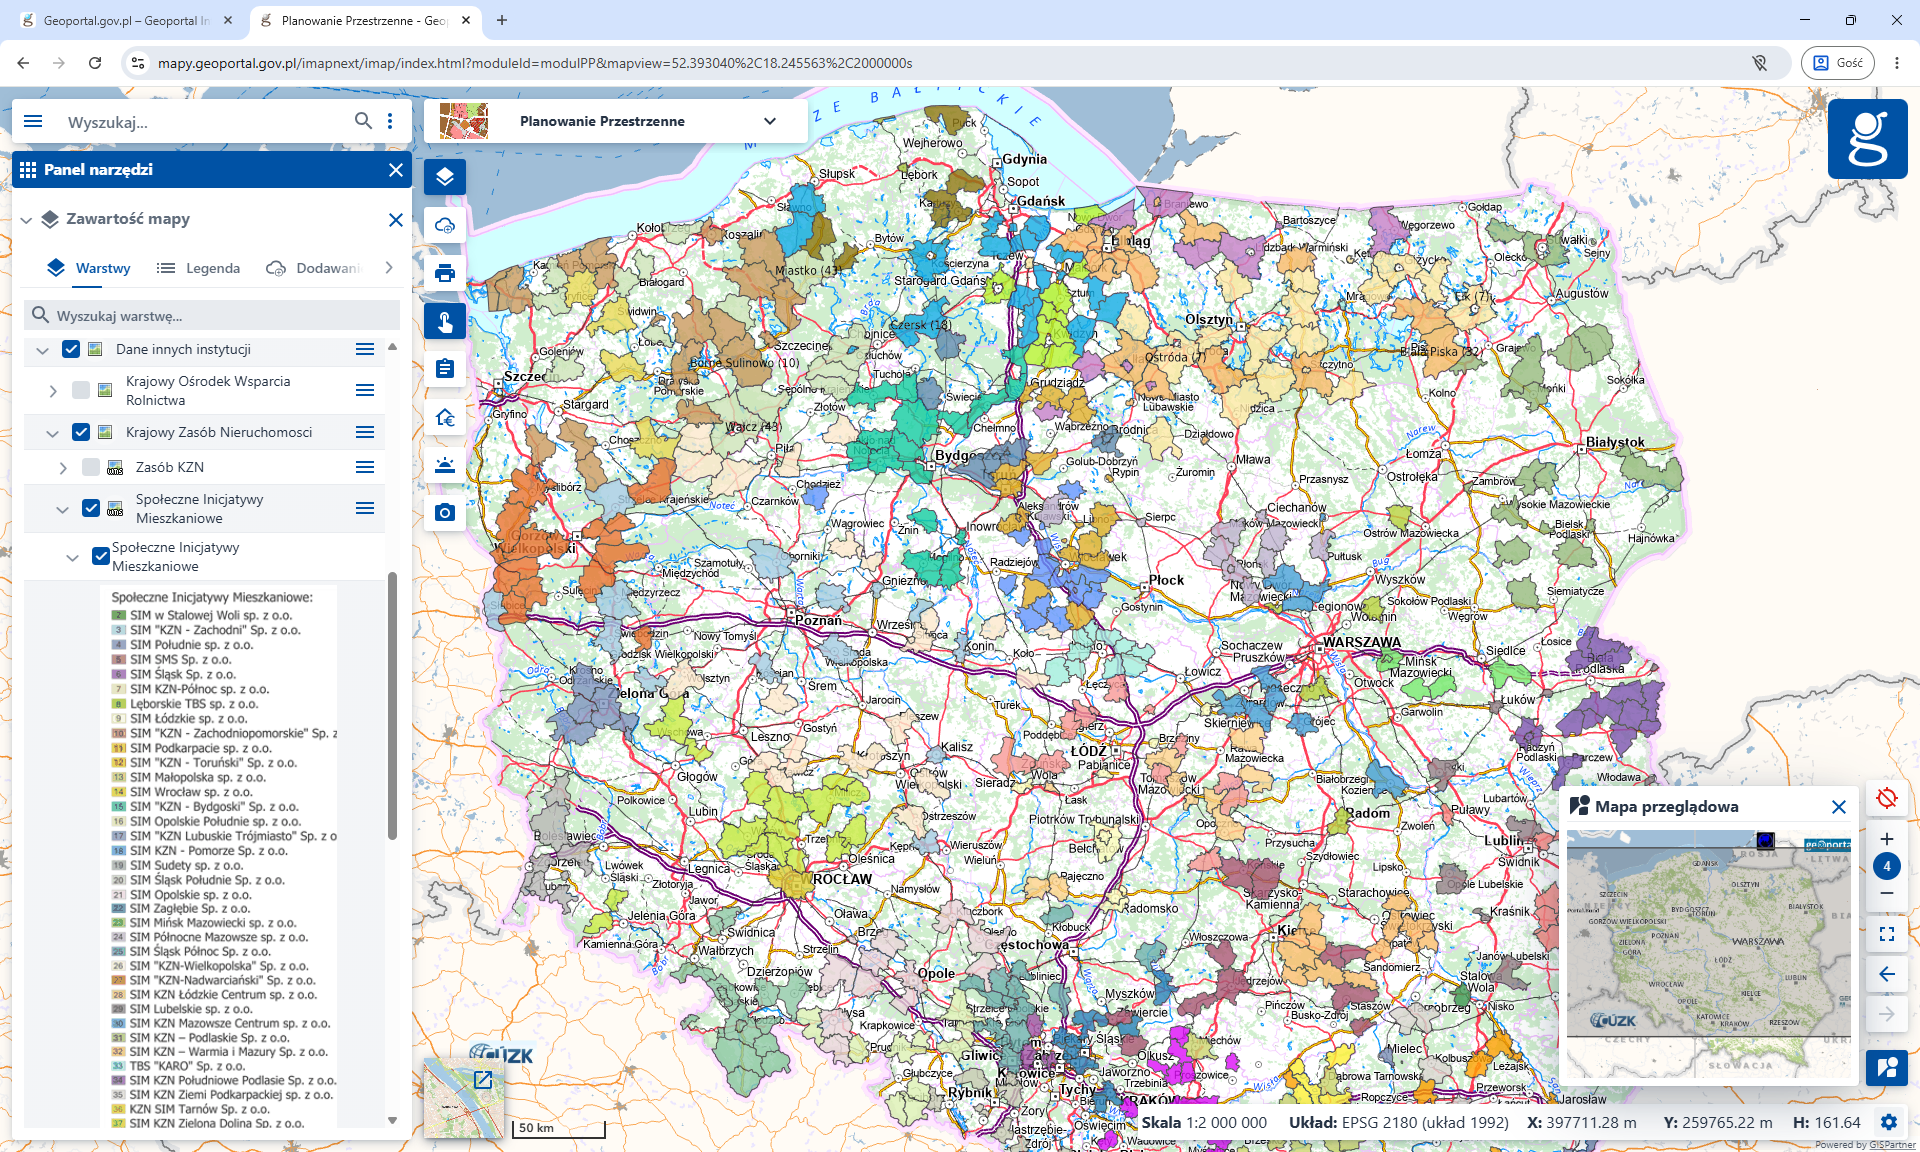1920x1152 pixels.
Task: Open the Dodawanie tab
Action: [313, 268]
